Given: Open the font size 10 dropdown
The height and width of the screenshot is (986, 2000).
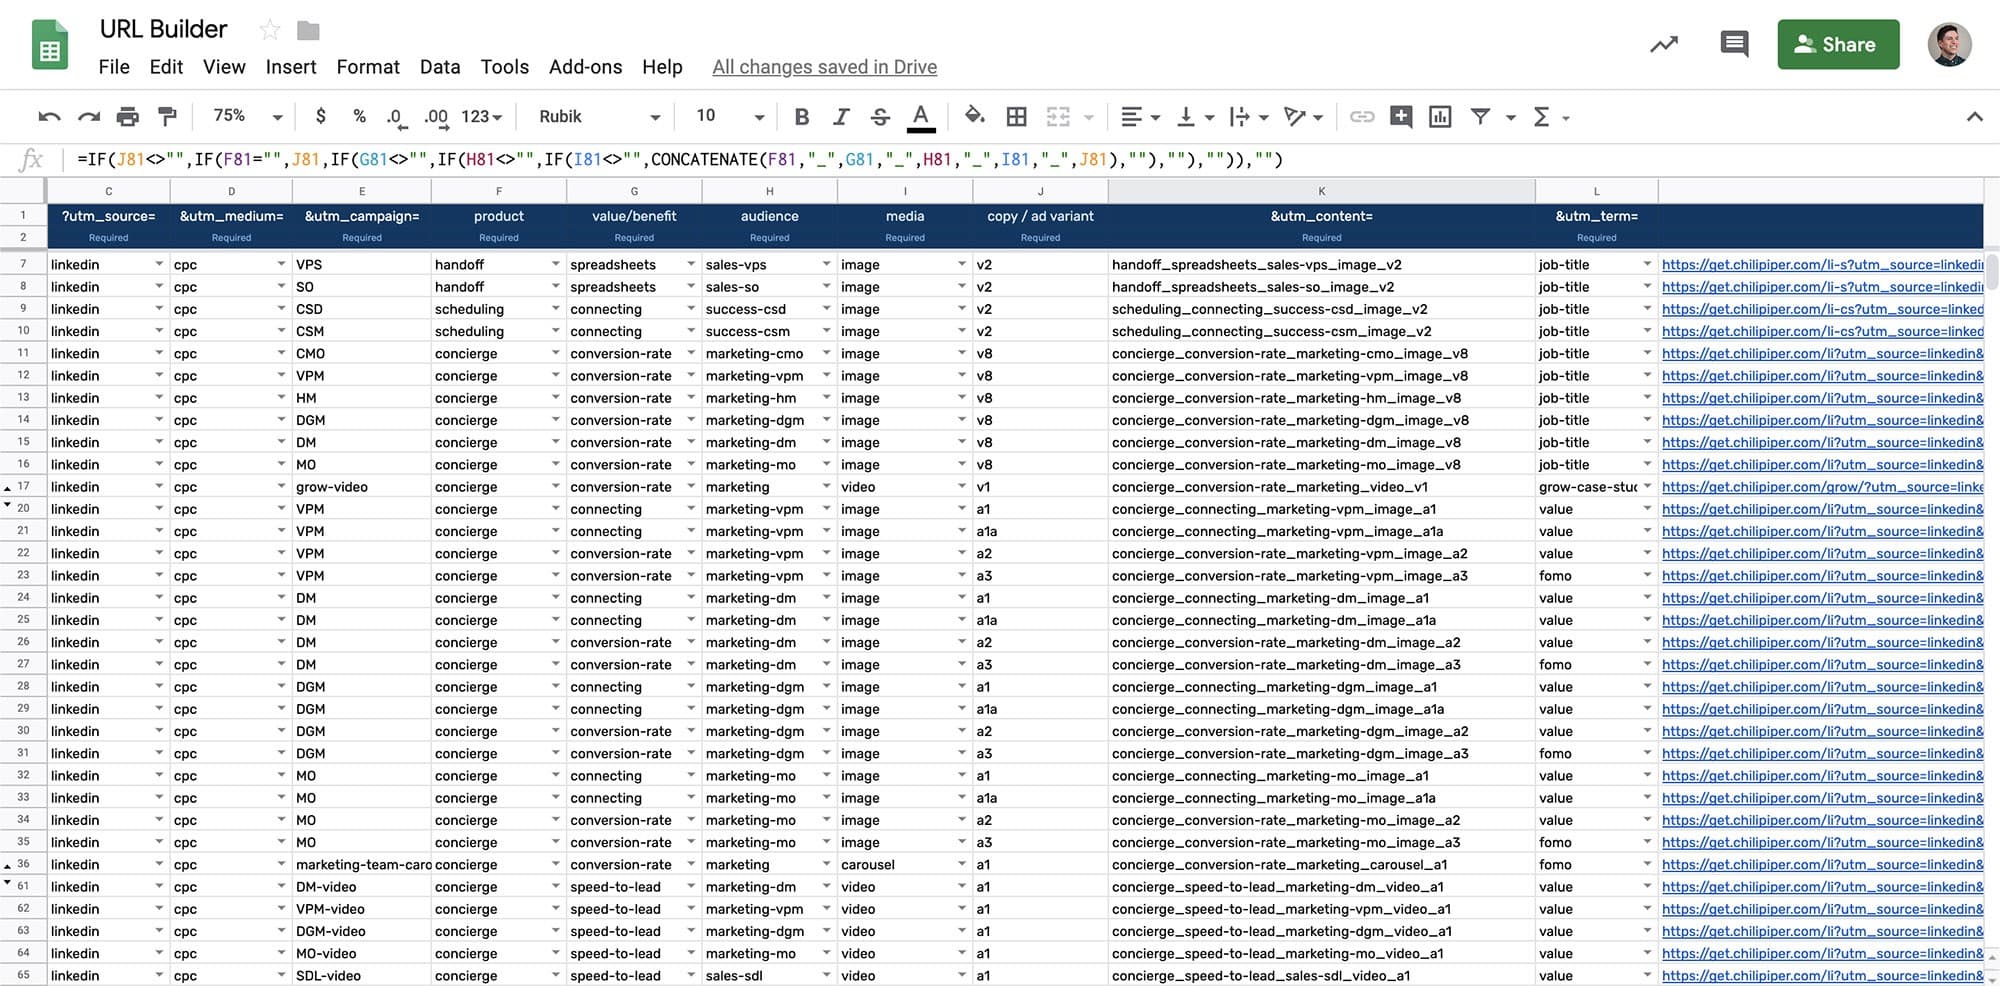Looking at the screenshot, I should click(730, 116).
